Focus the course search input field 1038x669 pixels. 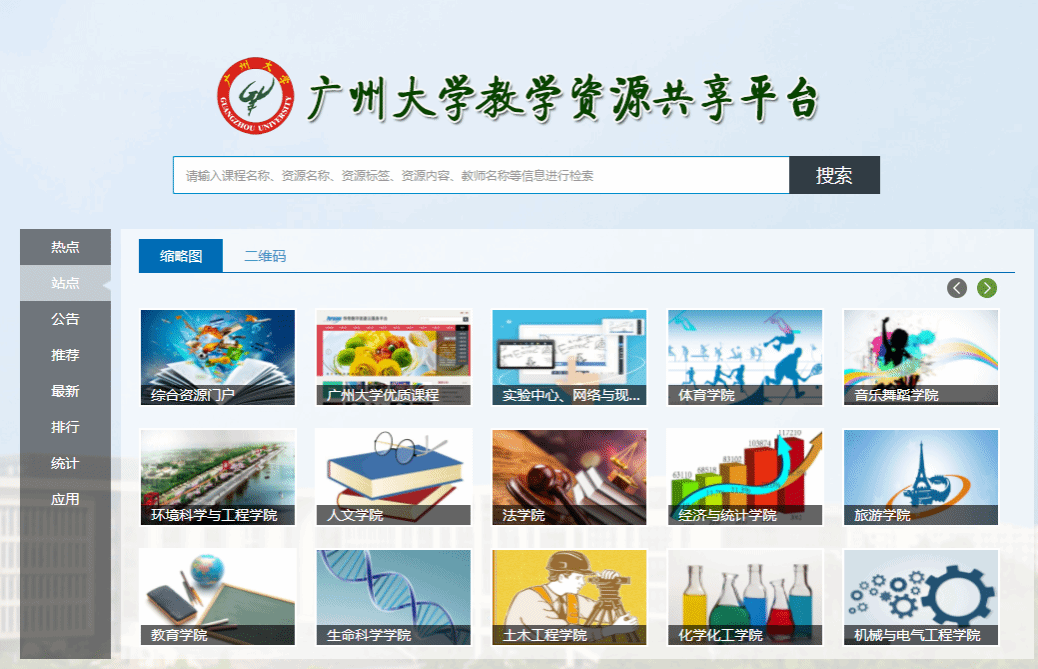pyautogui.click(x=481, y=175)
